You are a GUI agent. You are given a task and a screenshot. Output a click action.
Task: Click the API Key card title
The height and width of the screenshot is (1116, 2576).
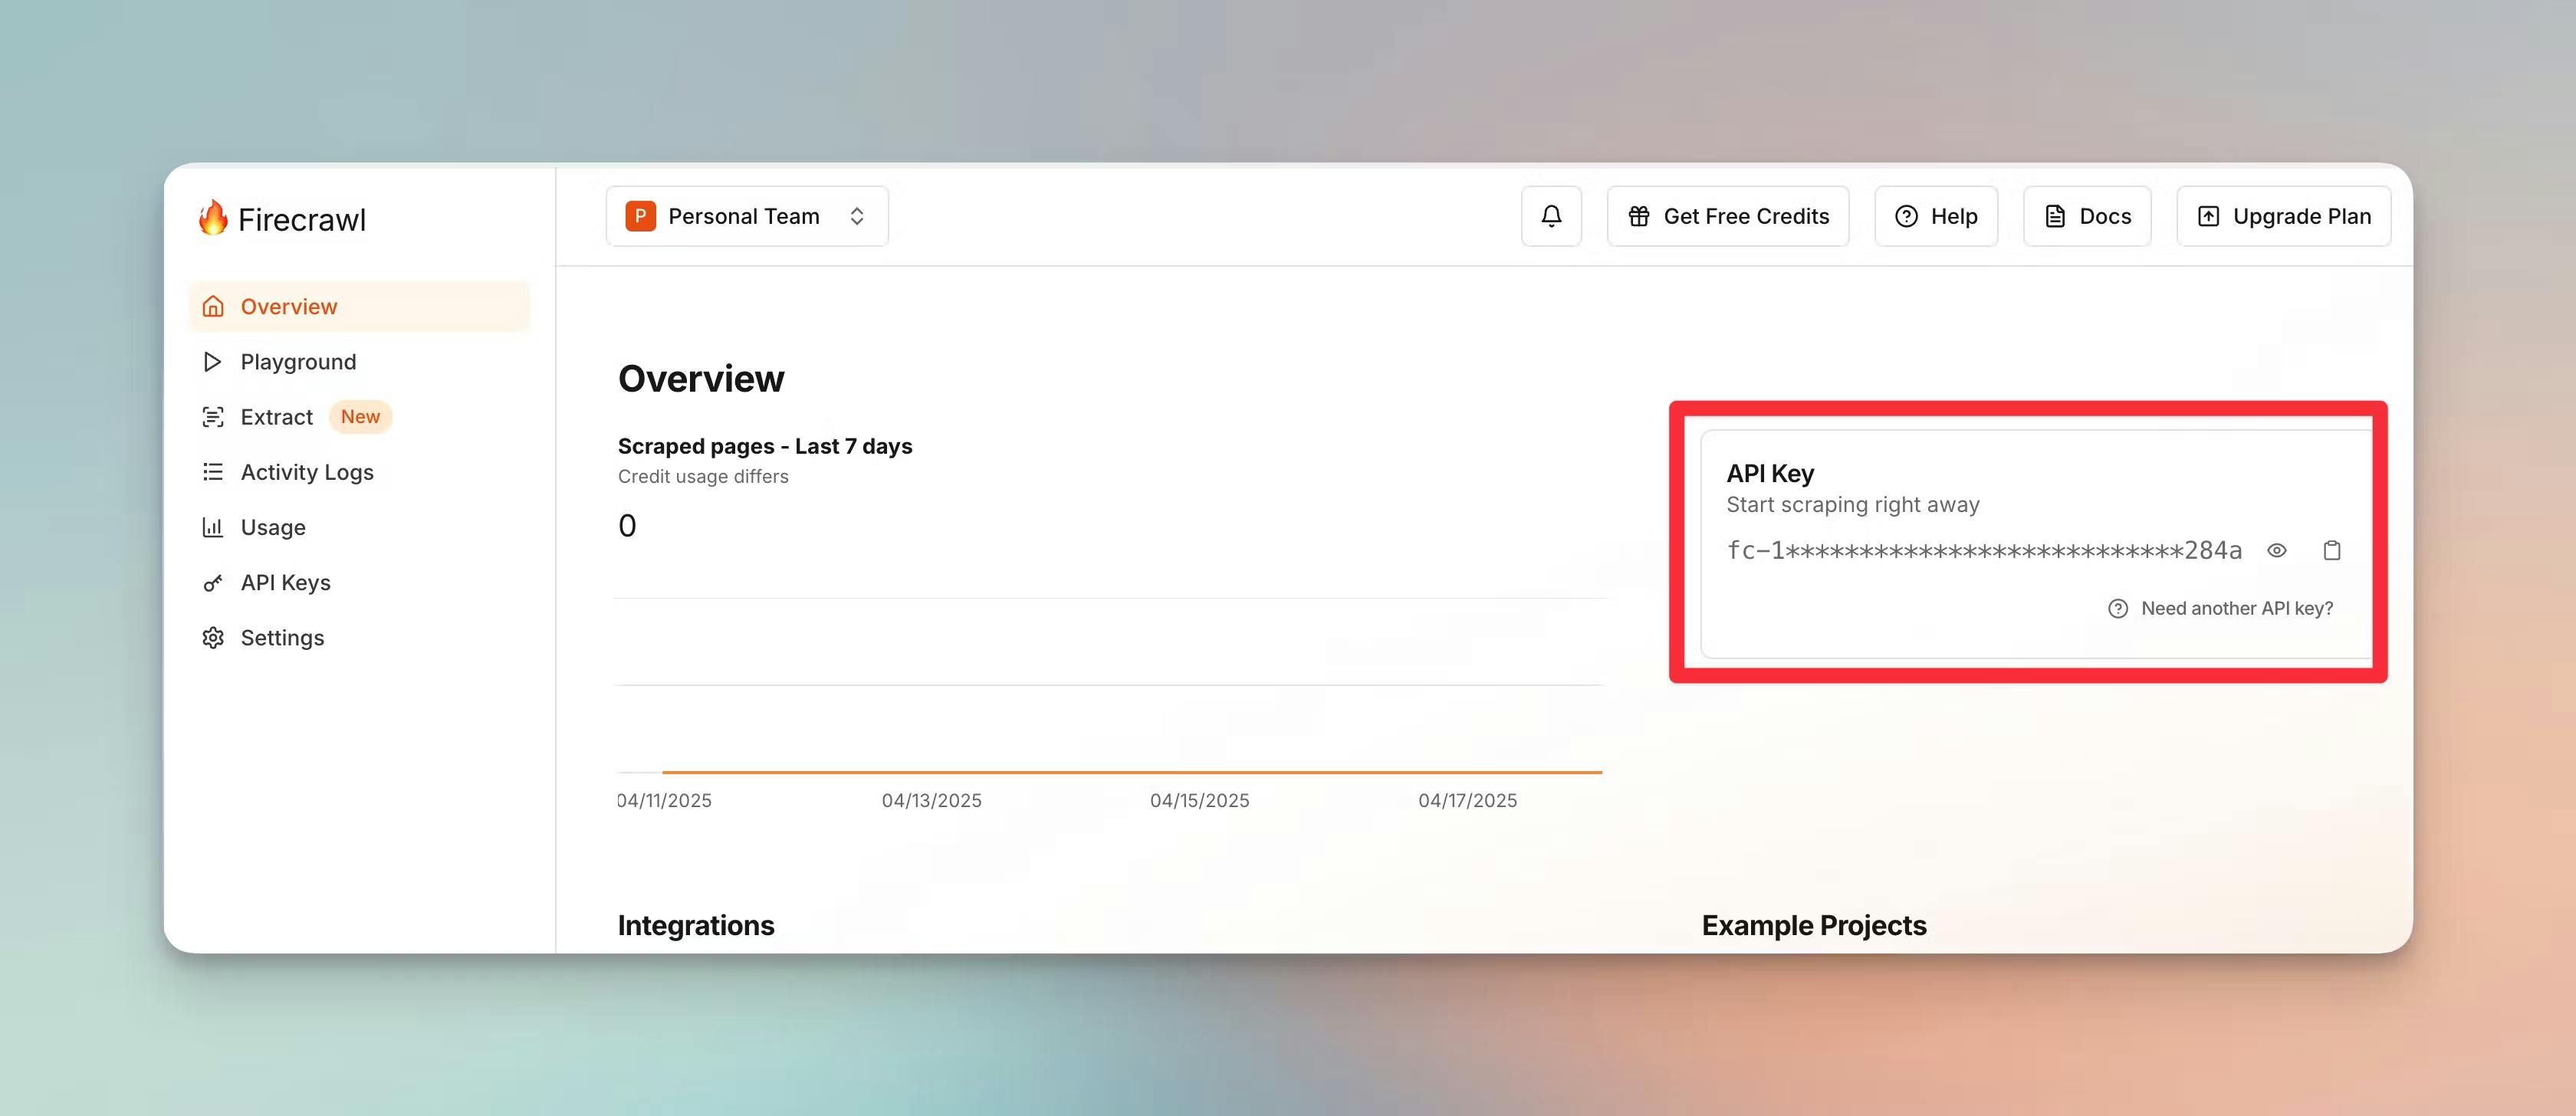pos(1770,473)
